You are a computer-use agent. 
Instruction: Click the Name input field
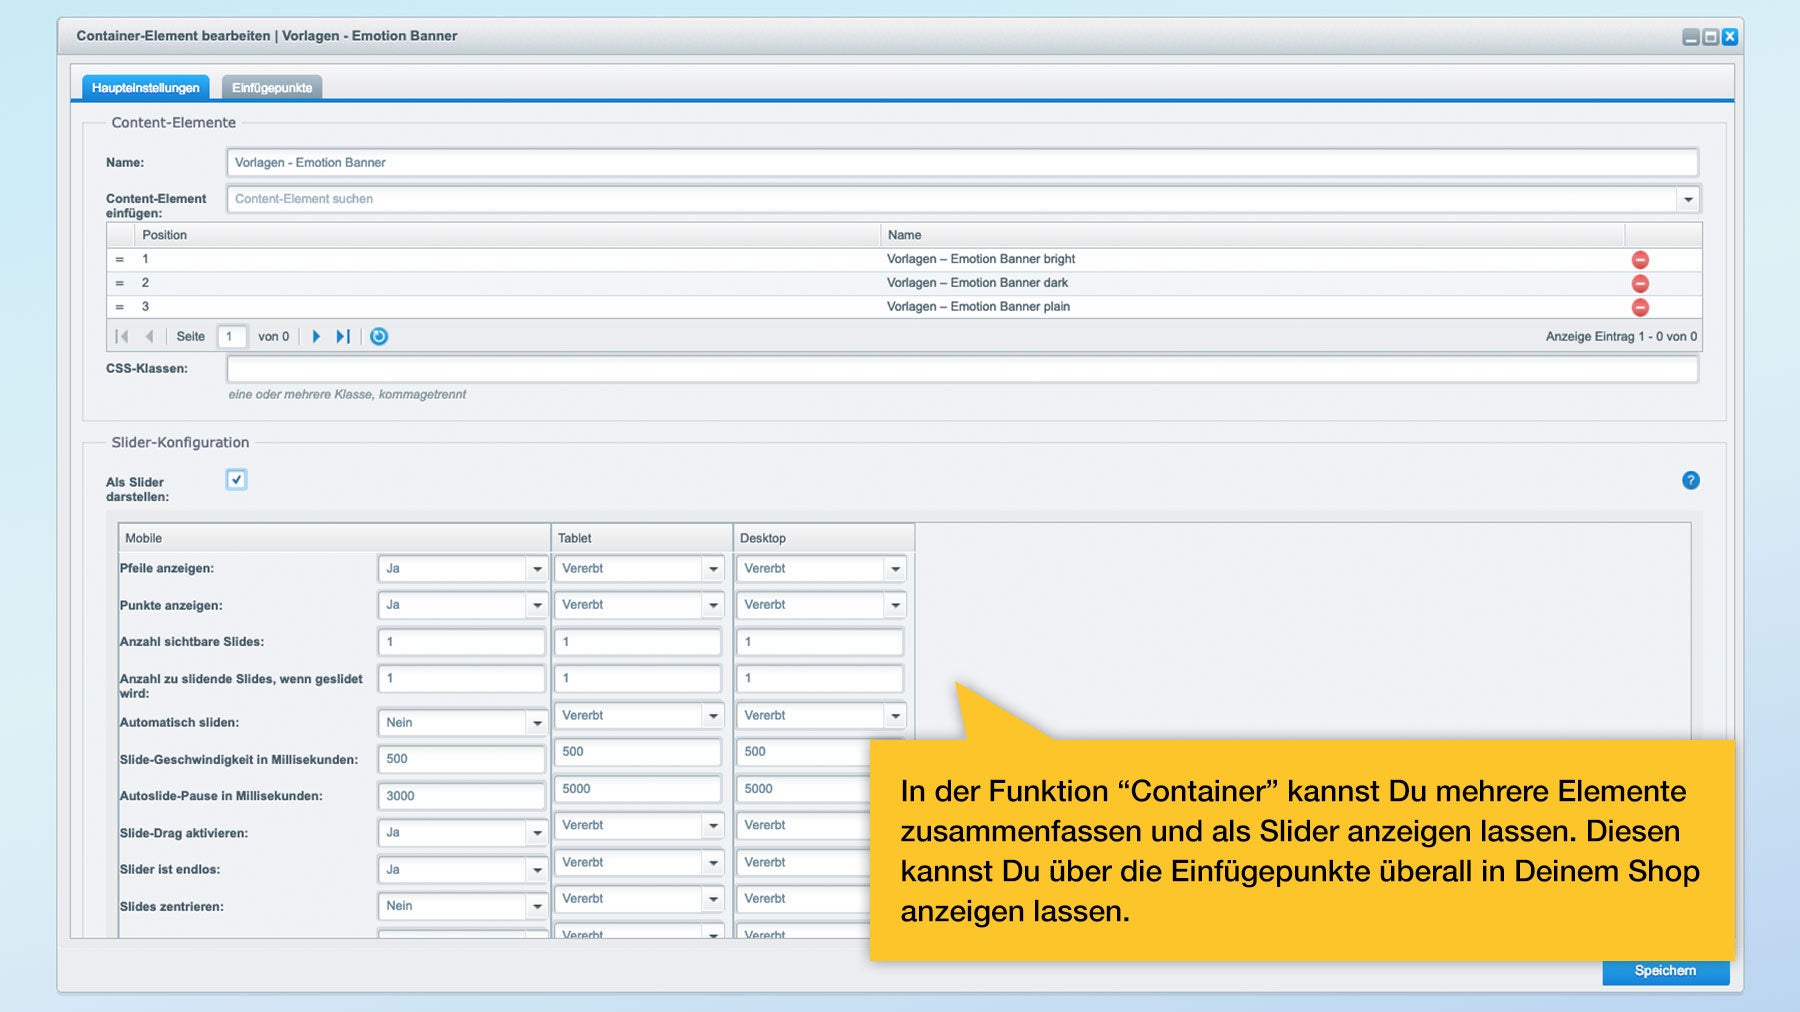point(962,163)
